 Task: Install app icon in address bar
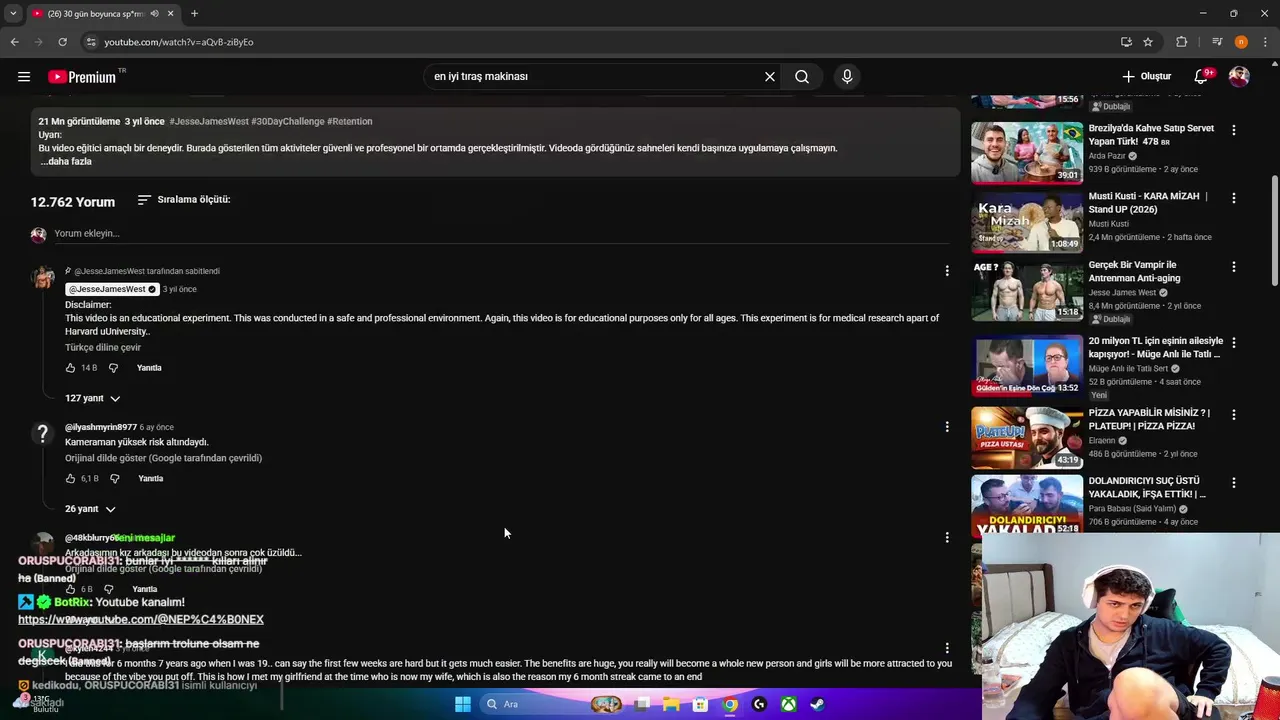point(1126,42)
